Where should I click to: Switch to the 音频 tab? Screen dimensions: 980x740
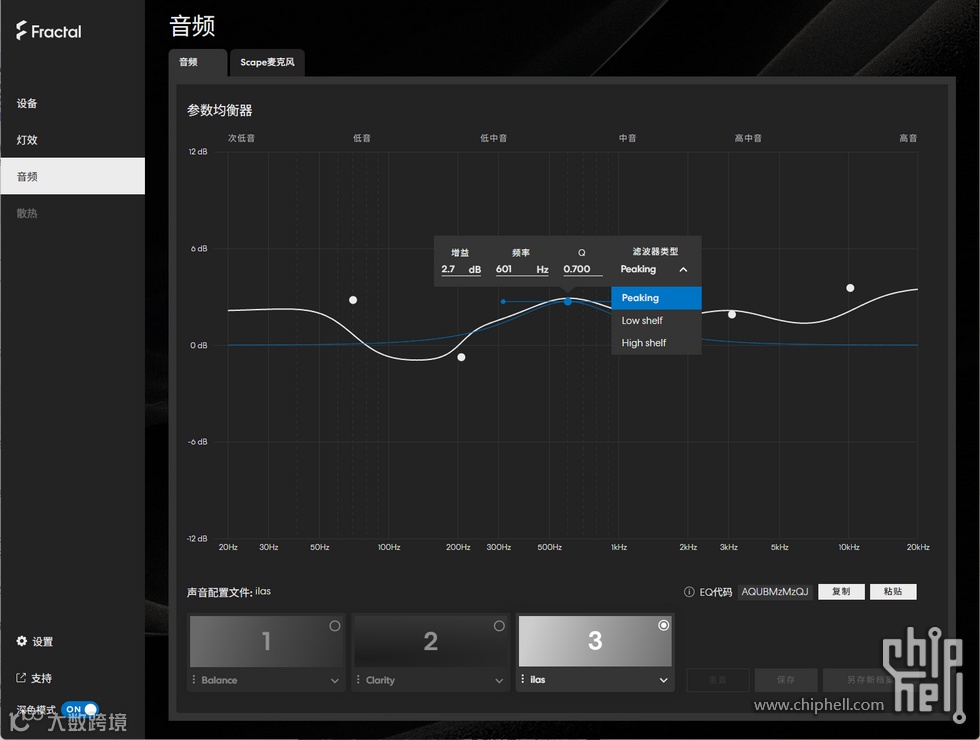point(198,62)
